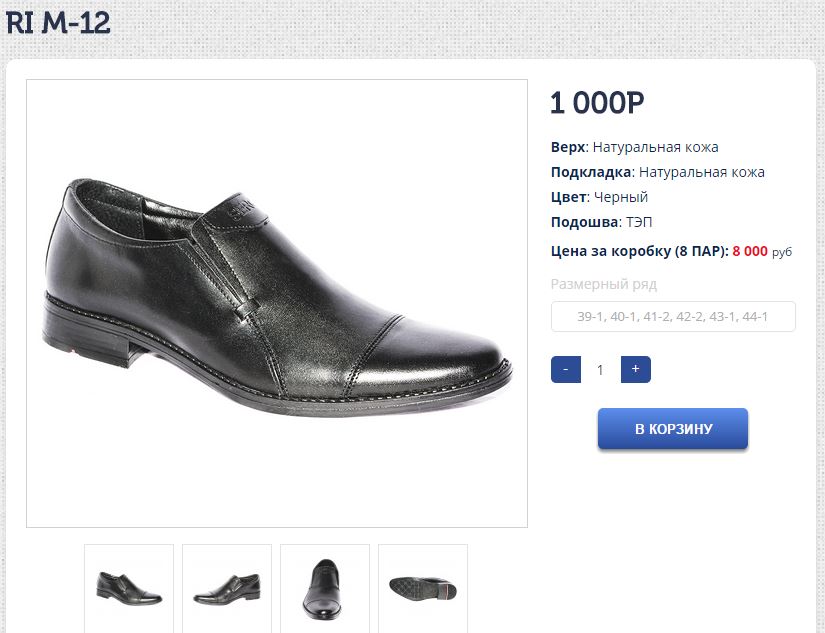
Task: Click the large black shoe product image
Action: (x=277, y=303)
